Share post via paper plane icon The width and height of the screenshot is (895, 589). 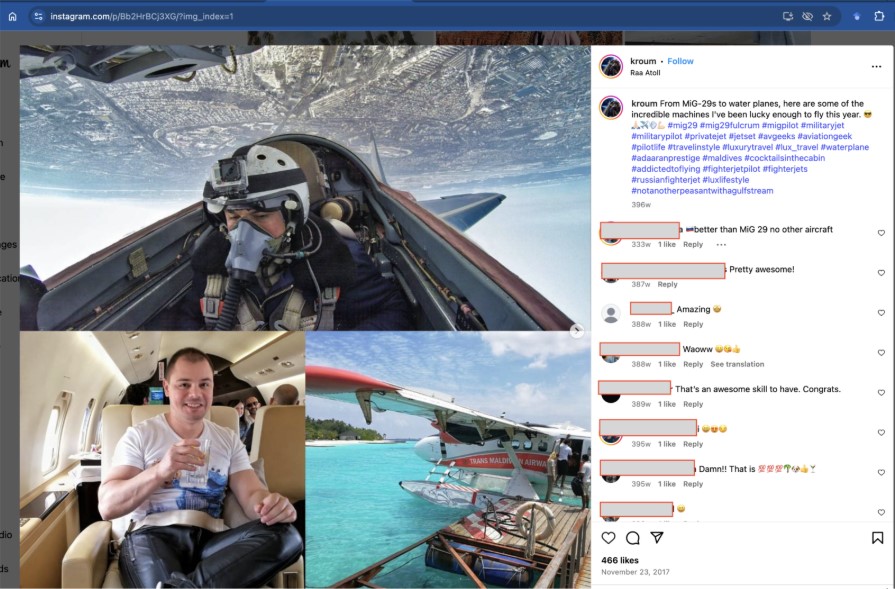657,538
